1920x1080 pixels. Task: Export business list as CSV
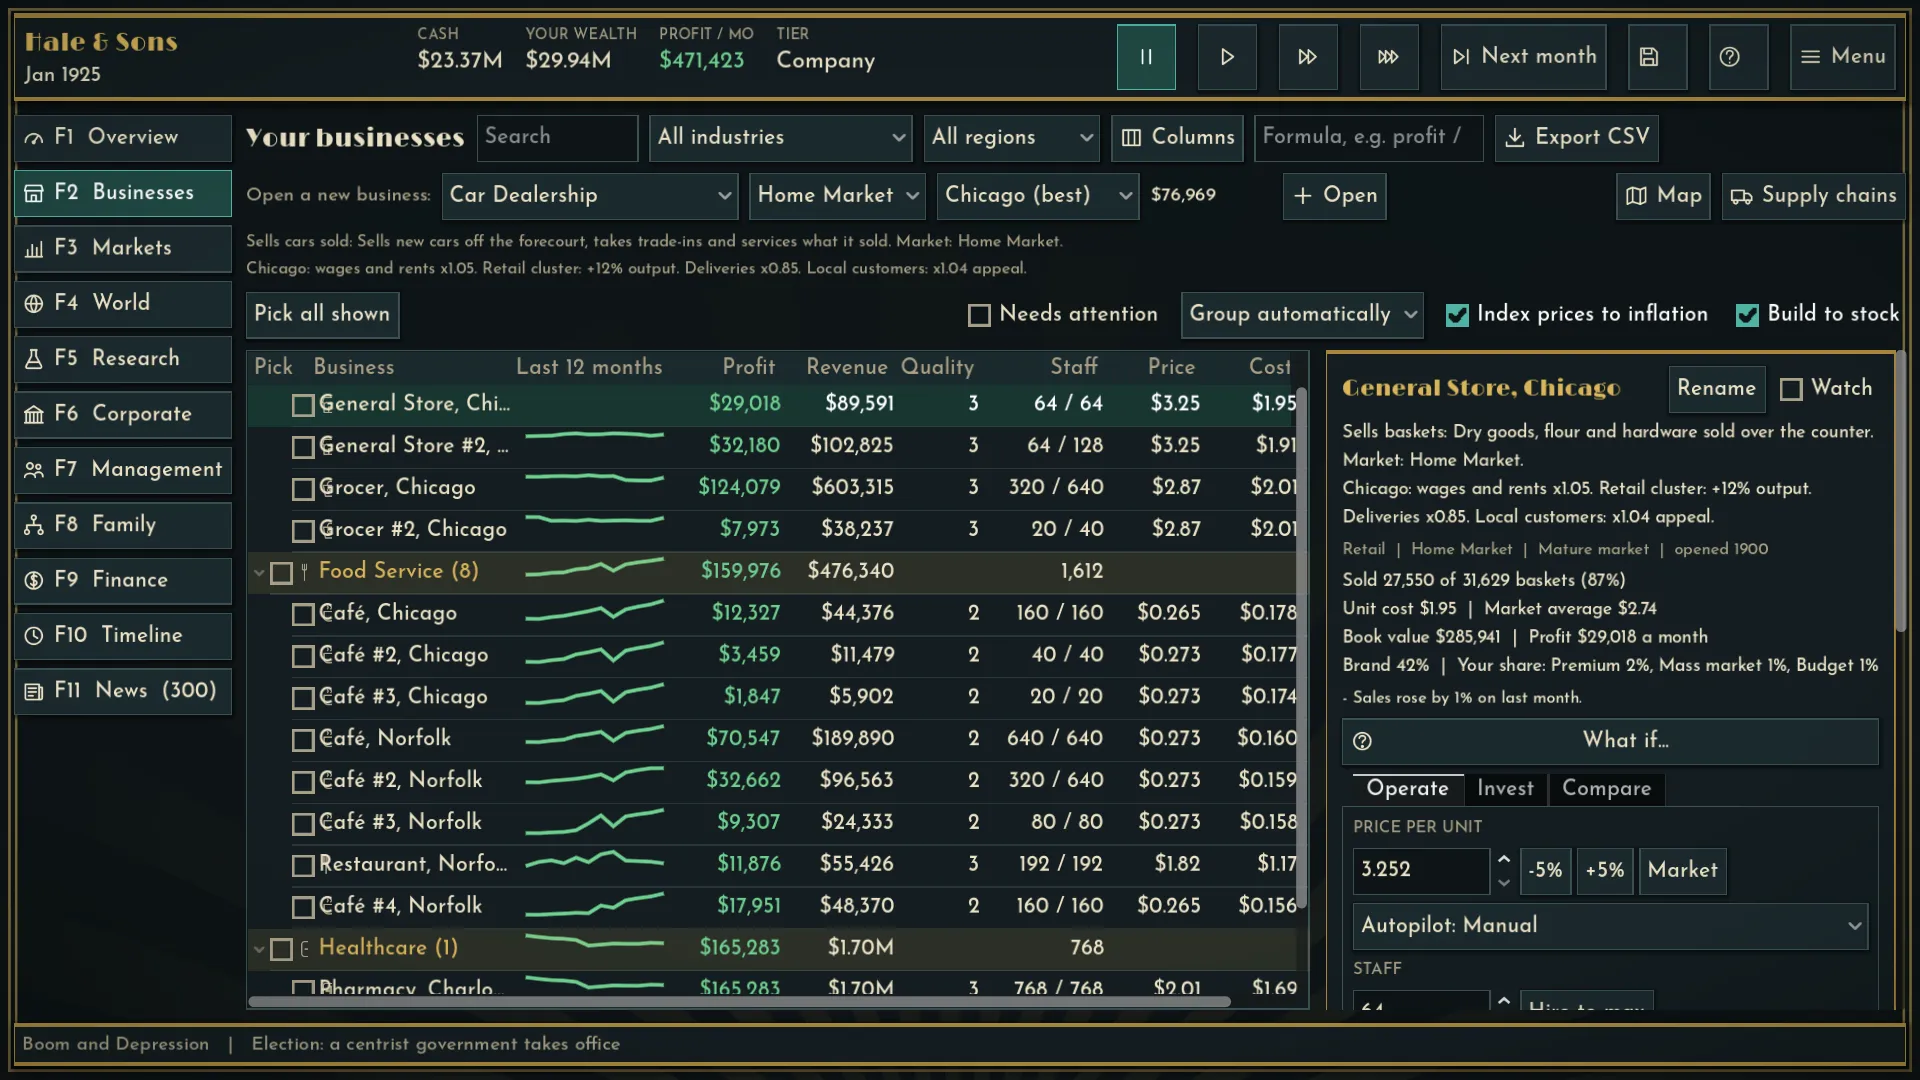click(x=1577, y=138)
